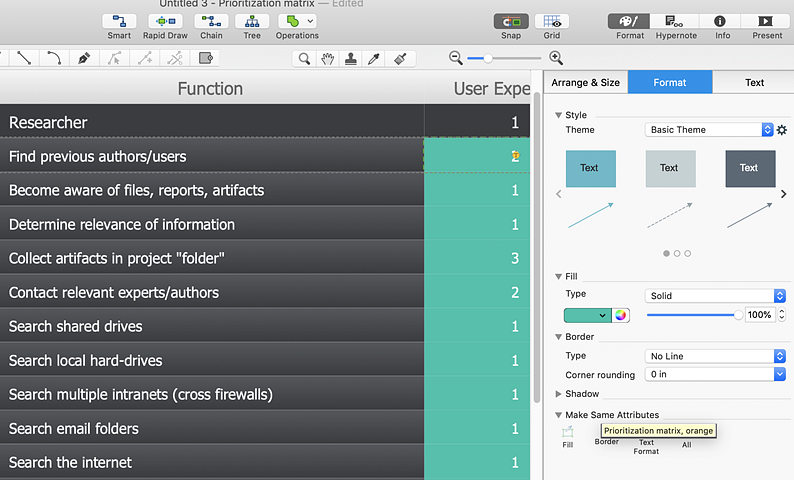Open the Basic Theme dropdown

pyautogui.click(x=709, y=130)
